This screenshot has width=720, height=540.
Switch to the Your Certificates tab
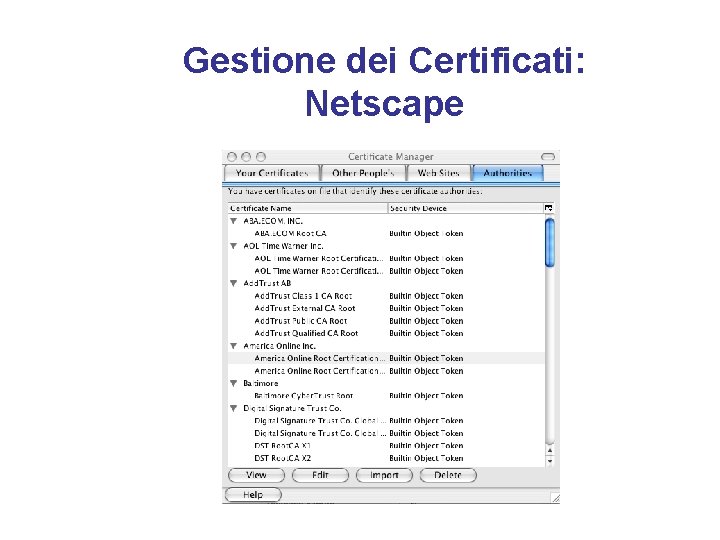(271, 173)
